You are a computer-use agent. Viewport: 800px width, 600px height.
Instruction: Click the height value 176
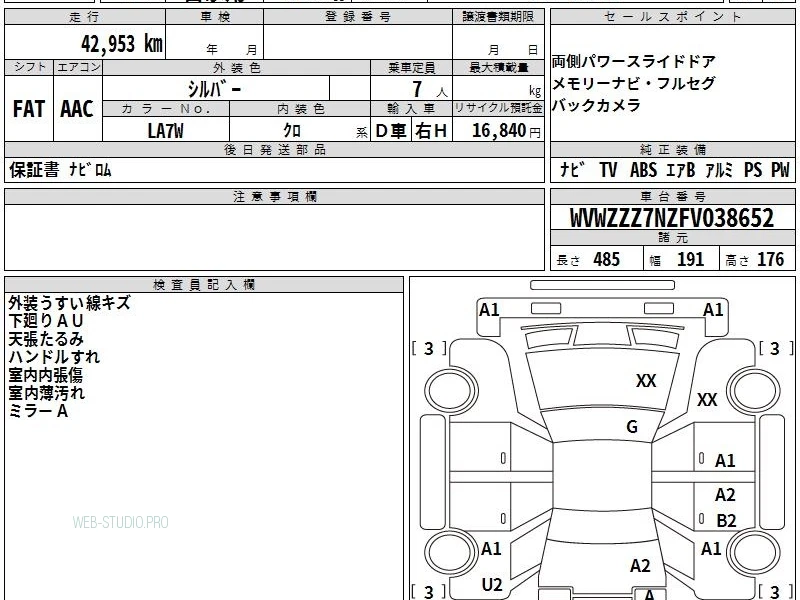pyautogui.click(x=770, y=259)
